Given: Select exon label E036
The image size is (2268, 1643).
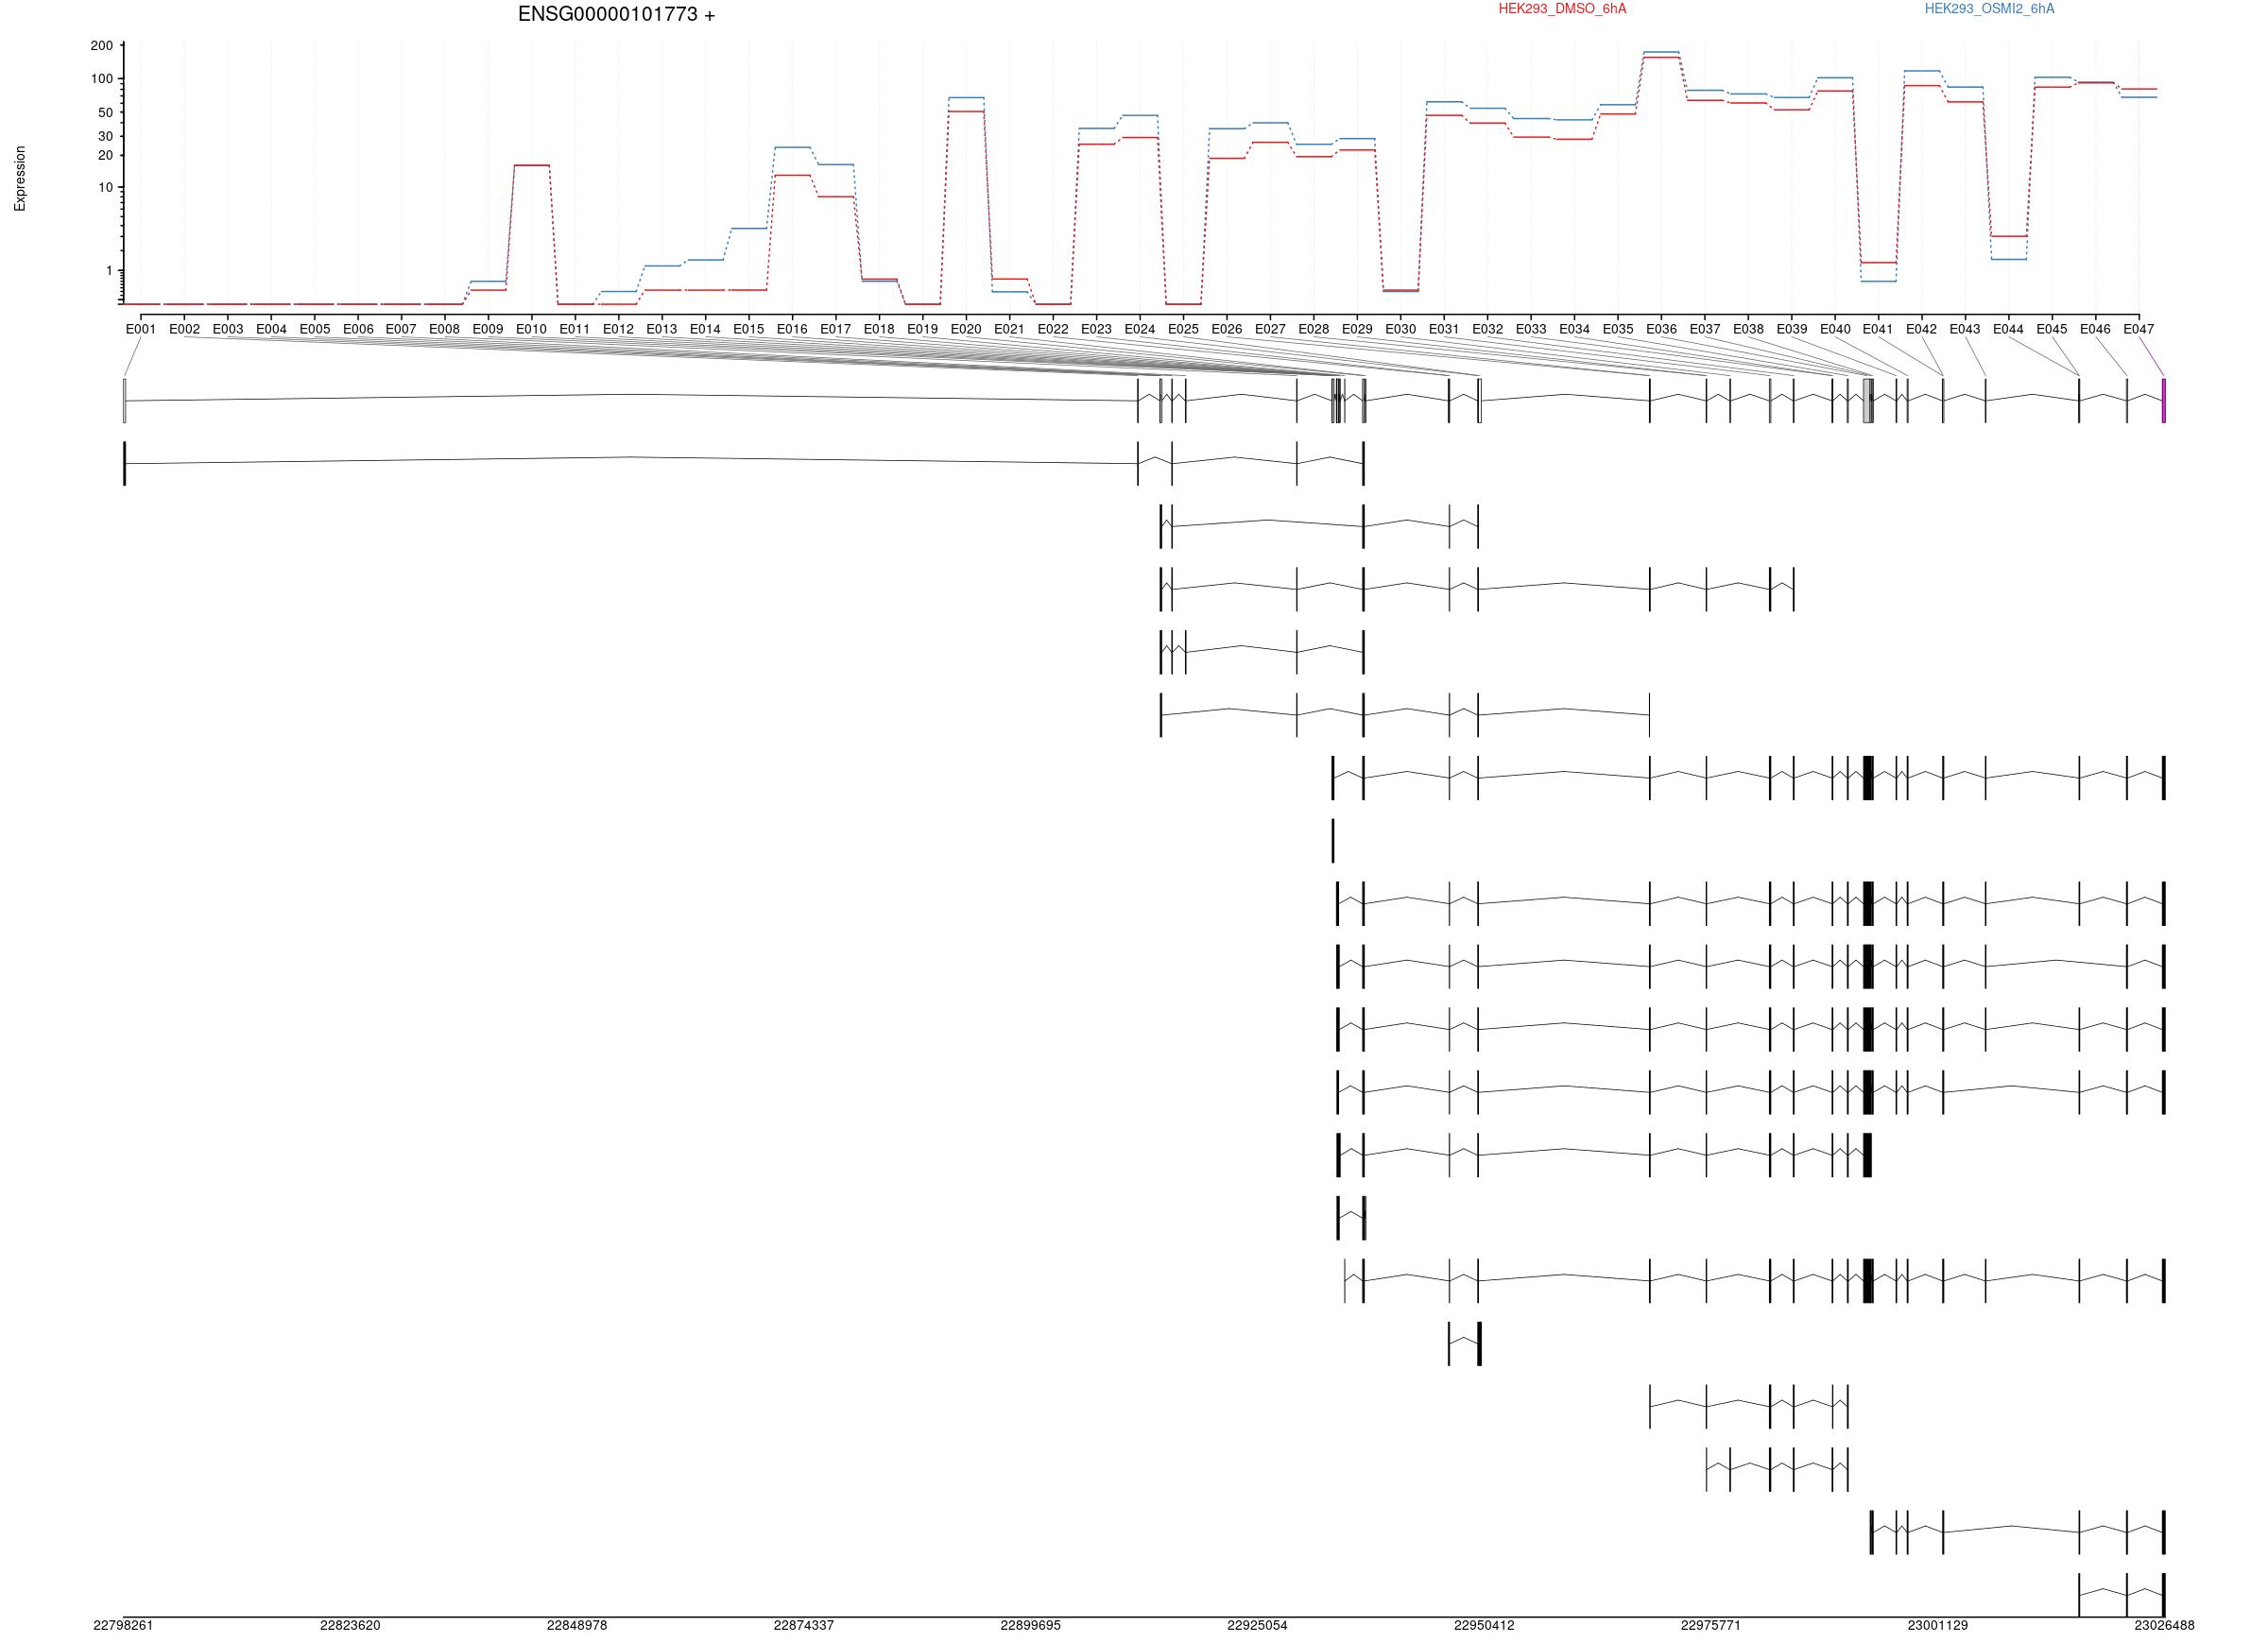Looking at the screenshot, I should [1661, 329].
